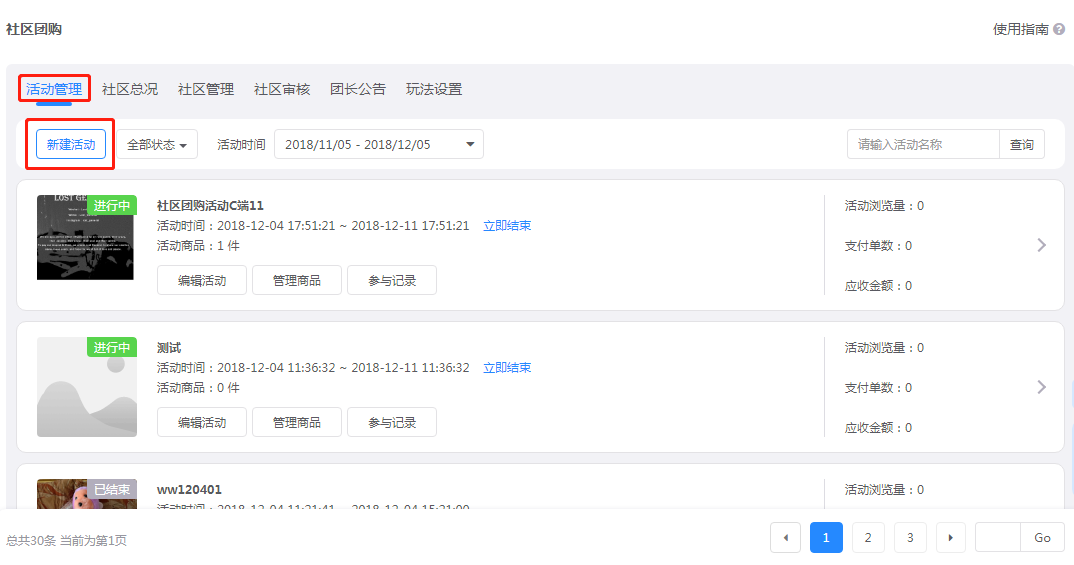End 社区团购活动C端11 via 立即结束 link
Viewport: 1074px width, 565px height.
507,226
